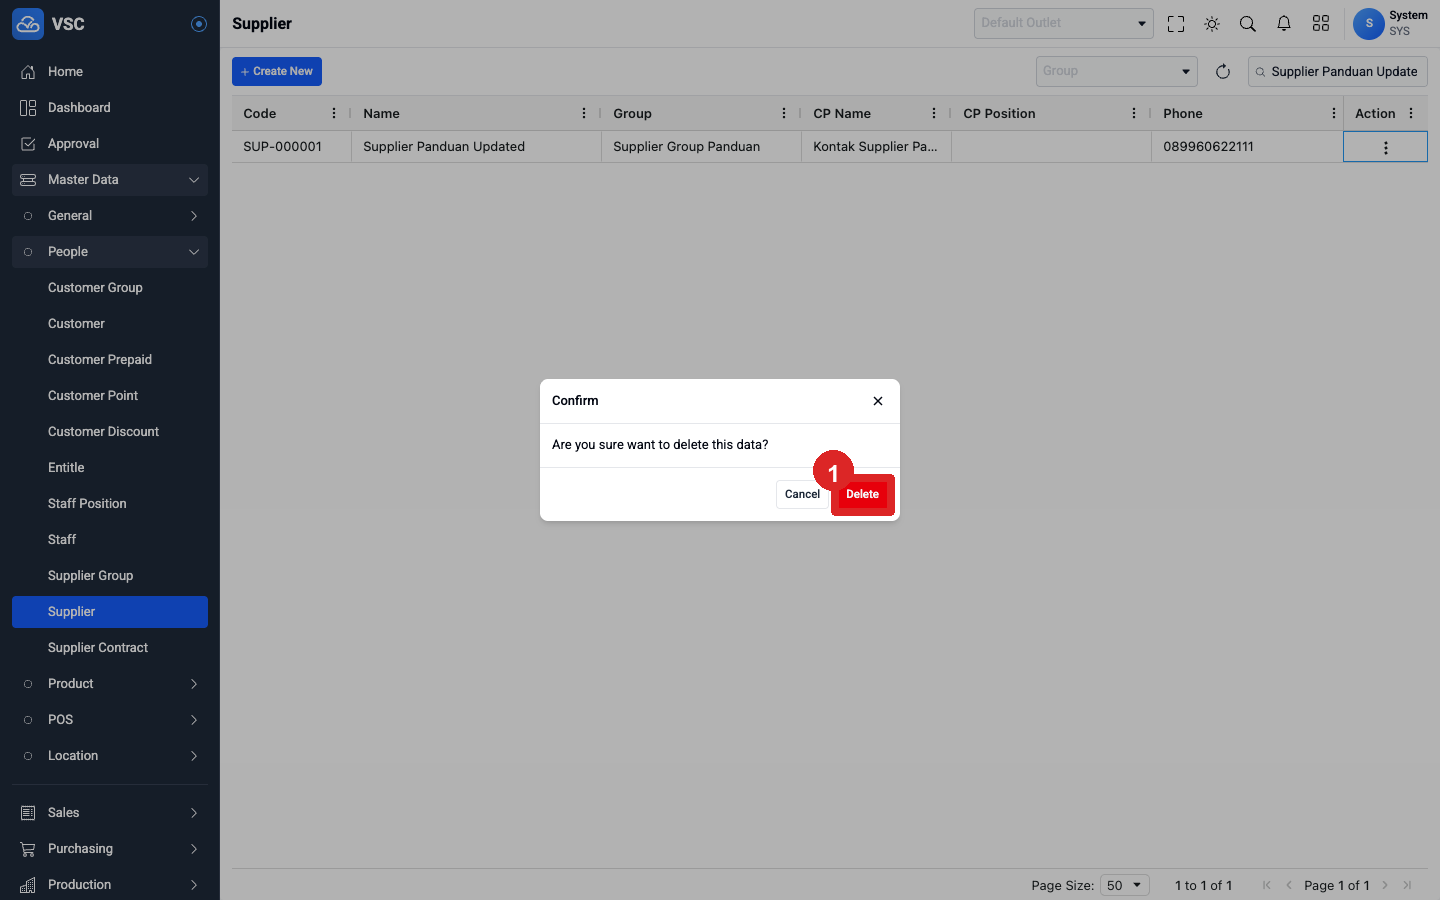1440x900 pixels.
Task: Open the CP Name column menu
Action: click(934, 113)
